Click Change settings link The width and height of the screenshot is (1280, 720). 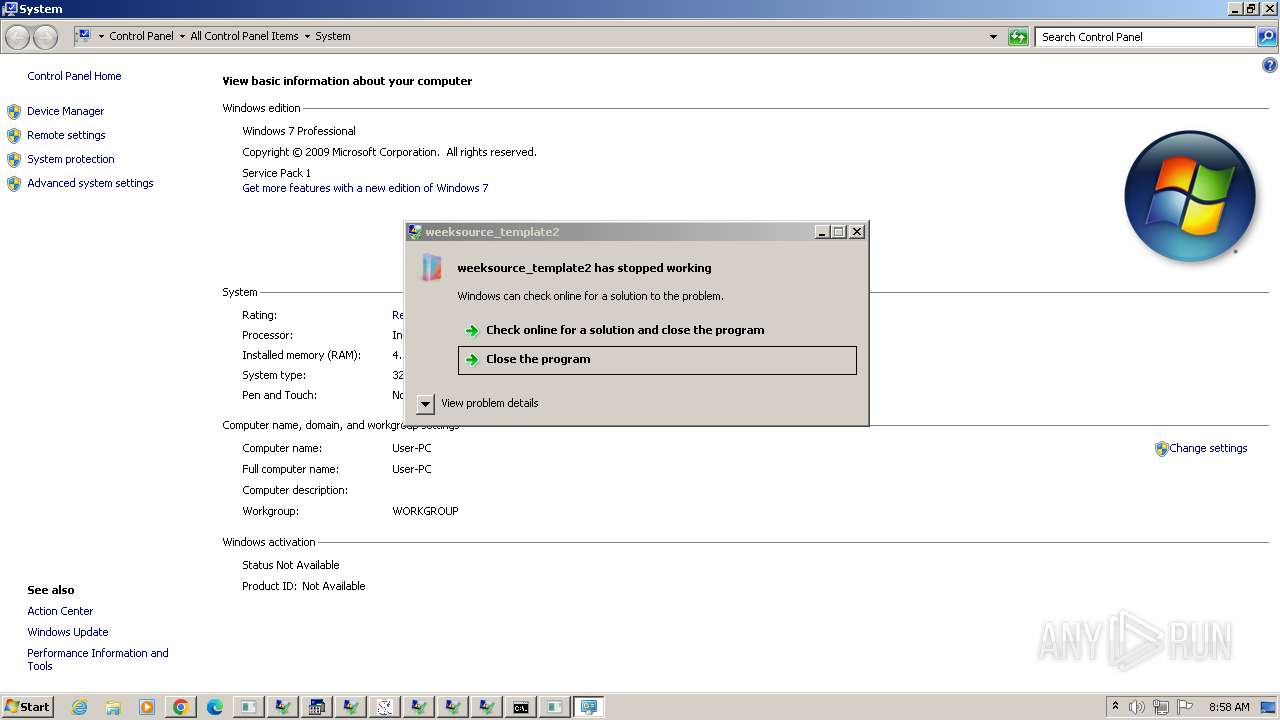[1208, 448]
